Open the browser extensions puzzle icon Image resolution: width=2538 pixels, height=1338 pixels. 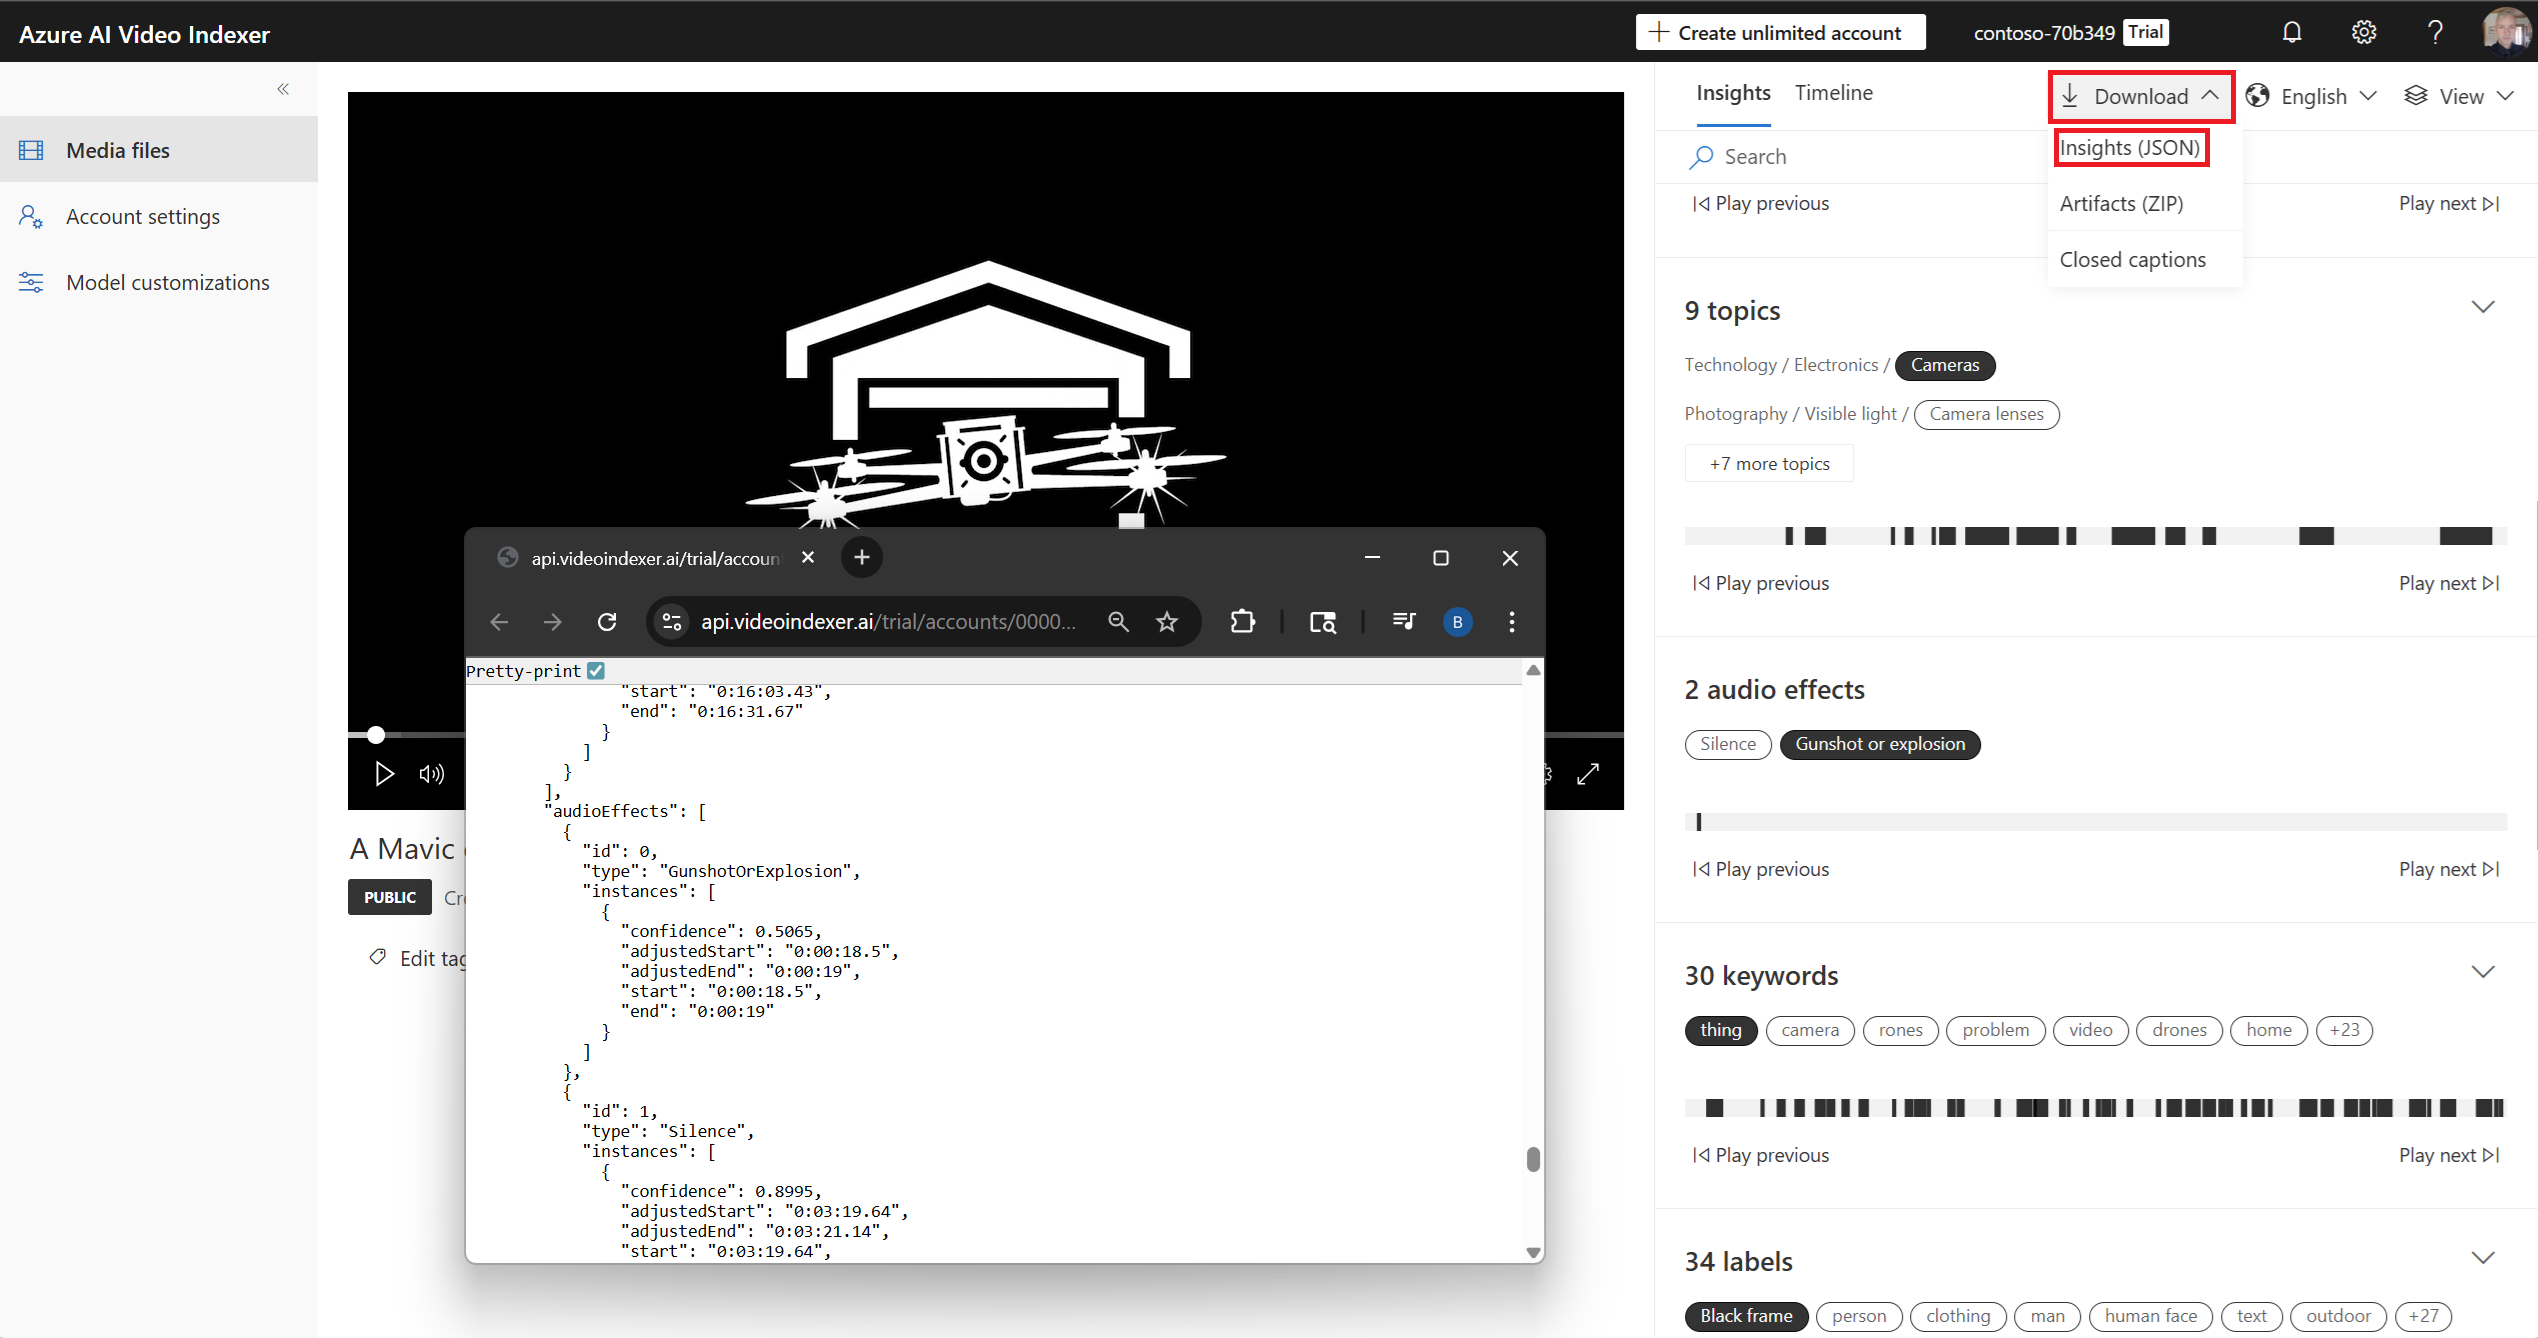[x=1242, y=622]
